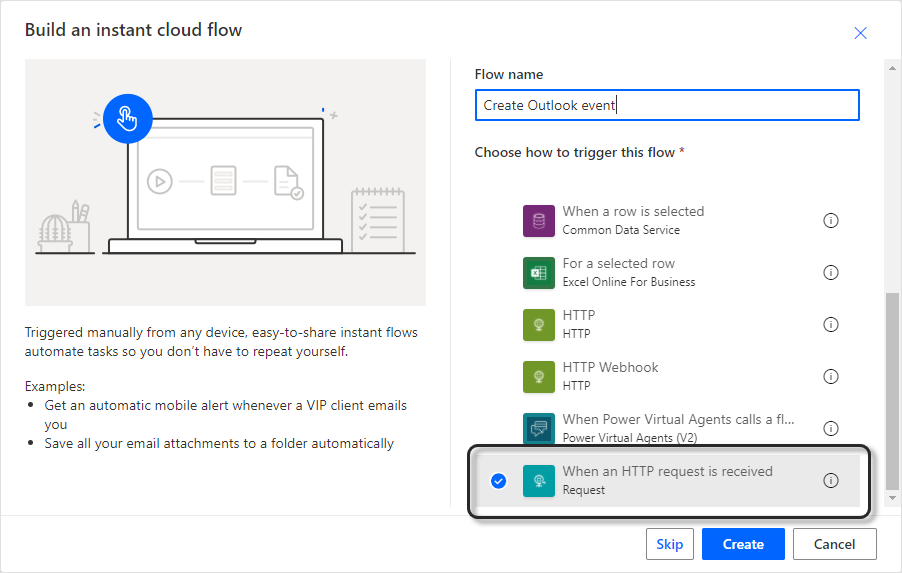Show info for HTTP Webhook trigger
902x573 pixels.
[831, 376]
